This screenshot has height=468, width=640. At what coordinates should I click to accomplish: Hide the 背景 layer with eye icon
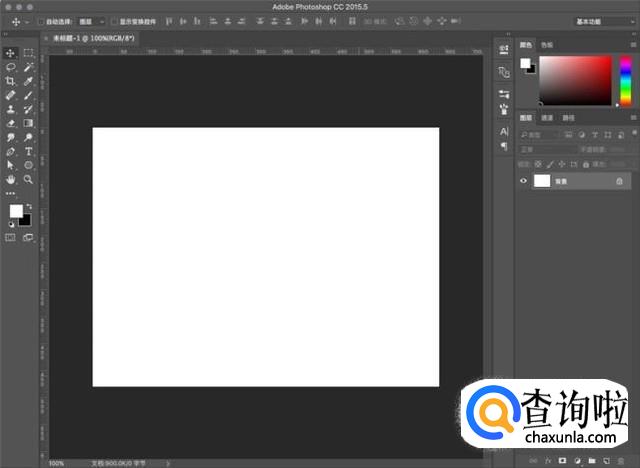[x=523, y=181]
